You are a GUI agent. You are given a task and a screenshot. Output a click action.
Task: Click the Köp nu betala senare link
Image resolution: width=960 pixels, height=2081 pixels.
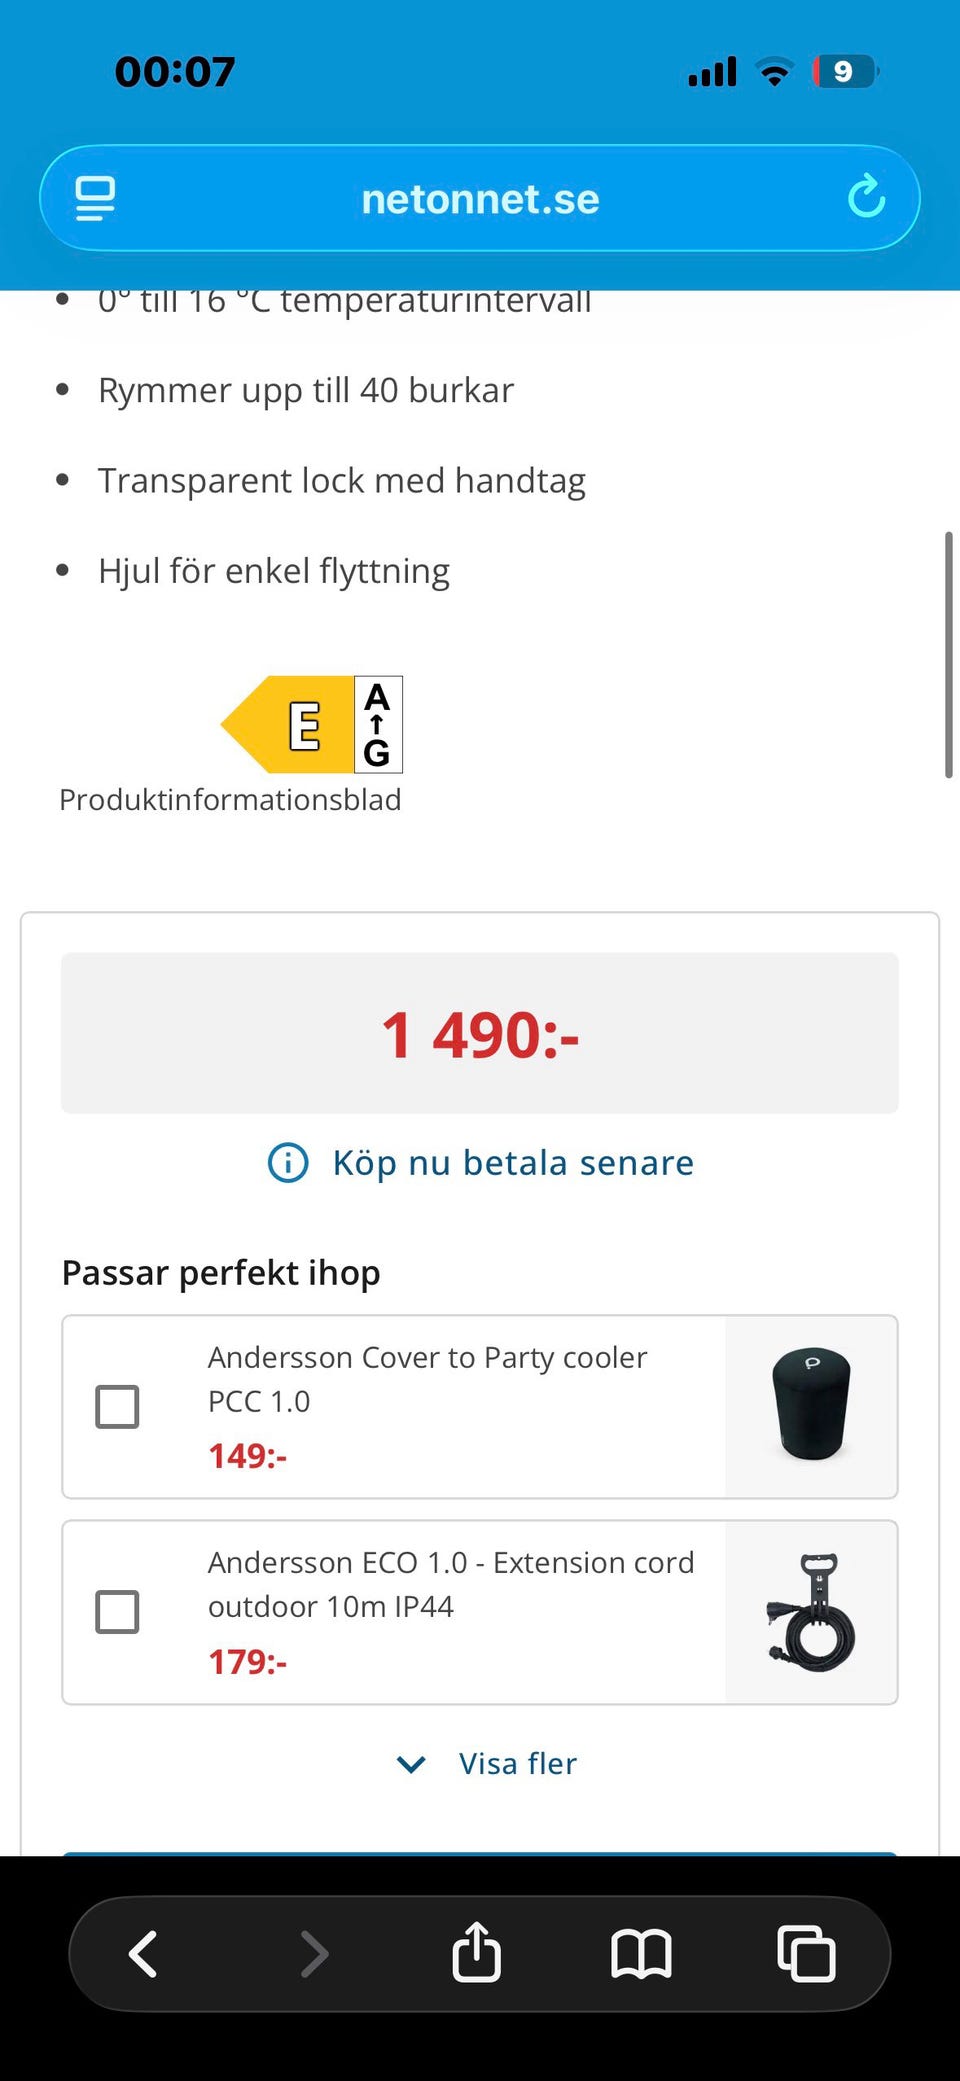click(513, 1163)
